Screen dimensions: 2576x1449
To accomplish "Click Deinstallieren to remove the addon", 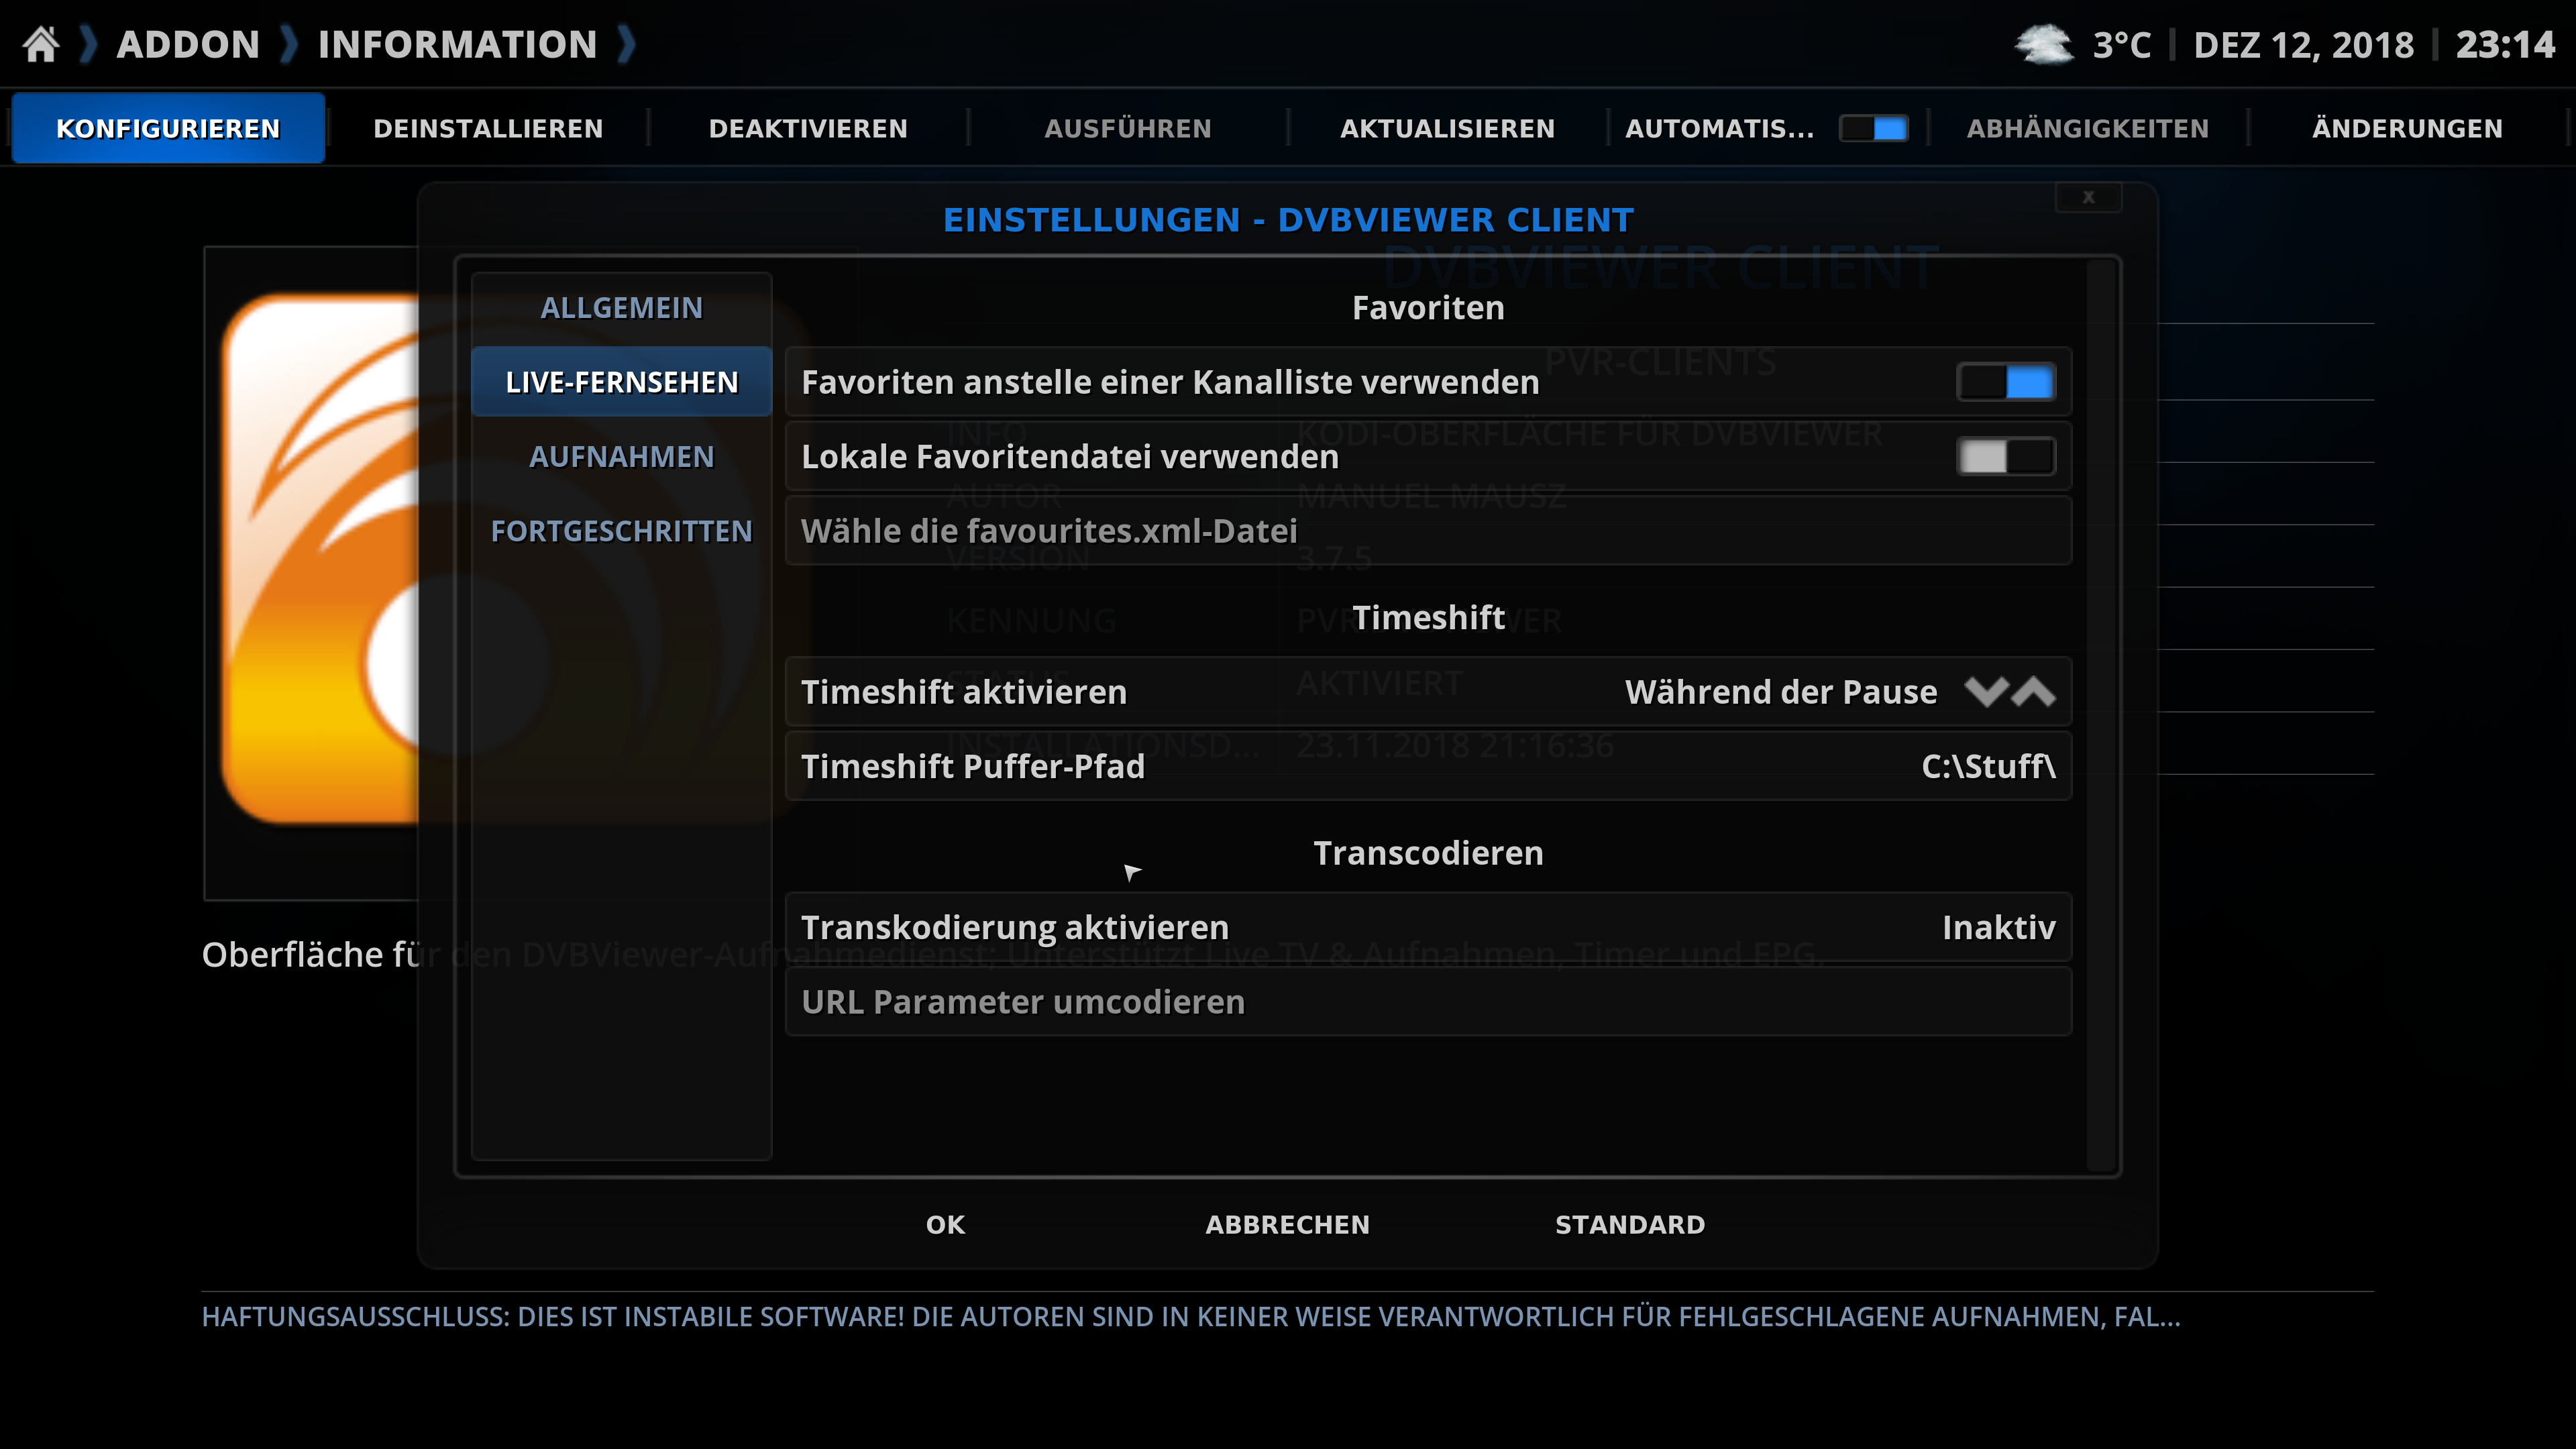I will [488, 128].
